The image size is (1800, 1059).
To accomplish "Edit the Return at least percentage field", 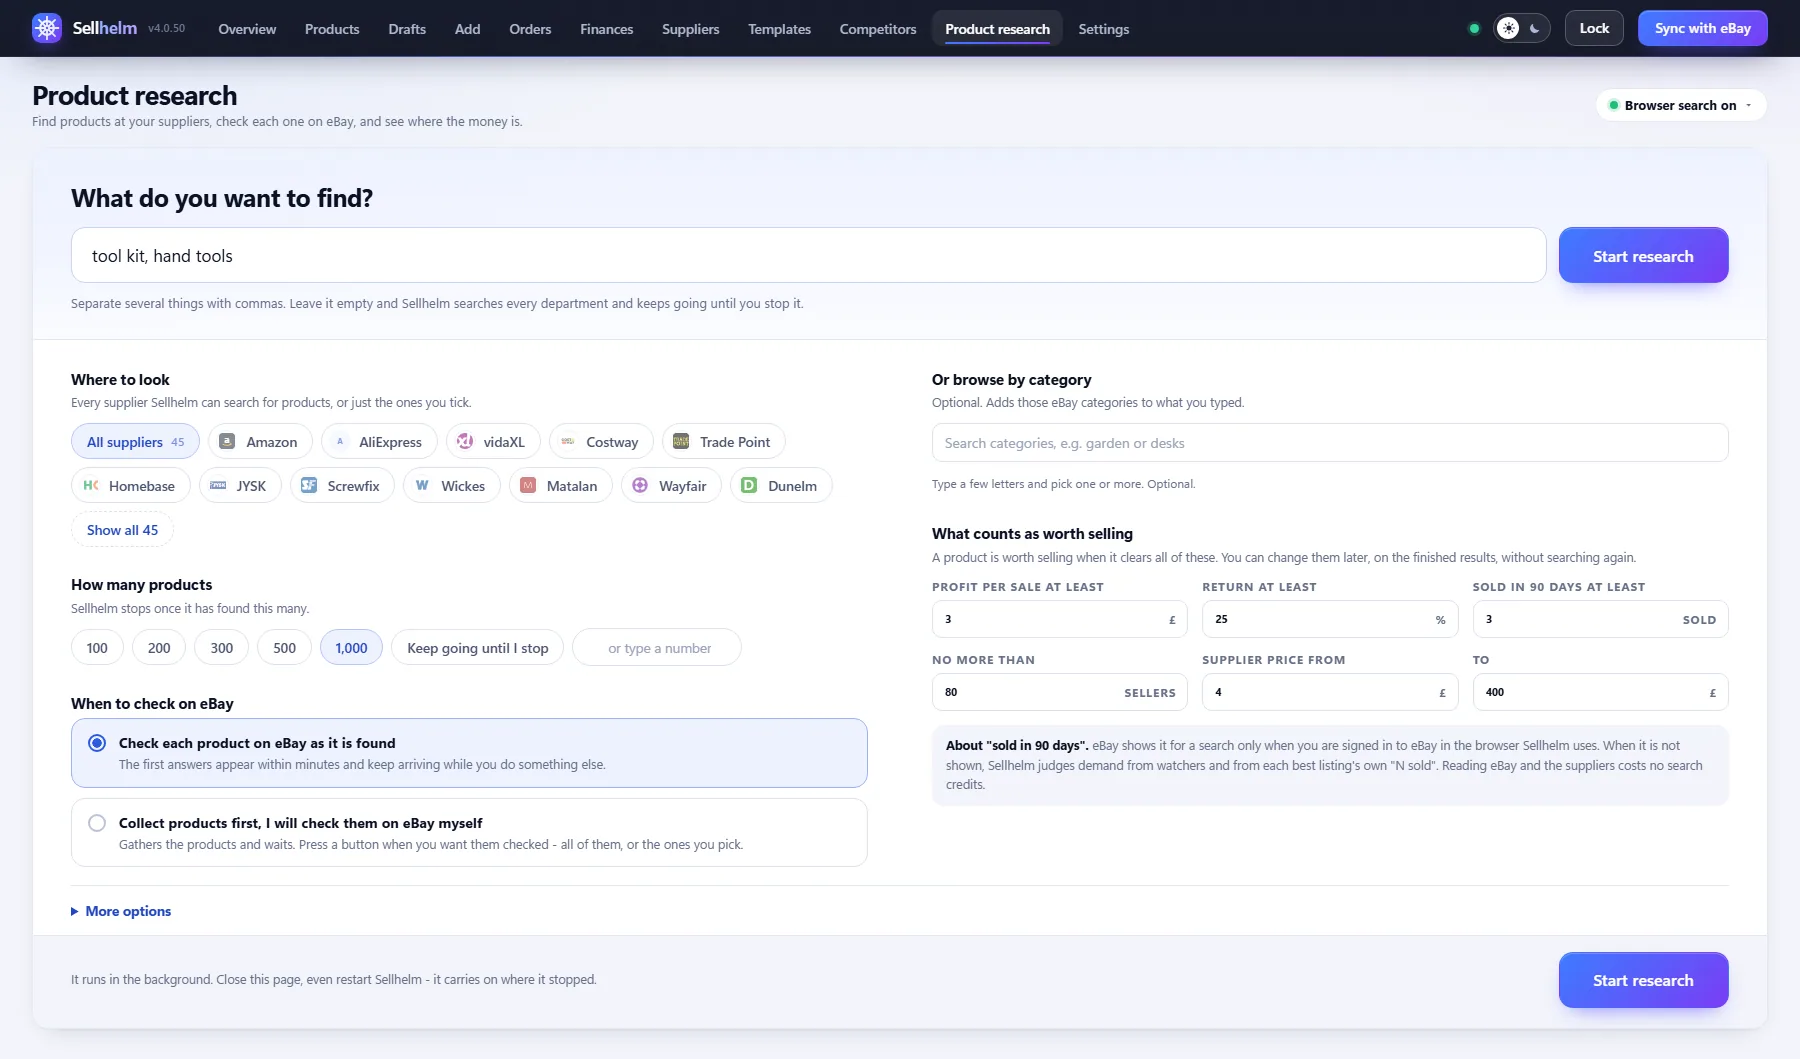I will [x=1330, y=620].
